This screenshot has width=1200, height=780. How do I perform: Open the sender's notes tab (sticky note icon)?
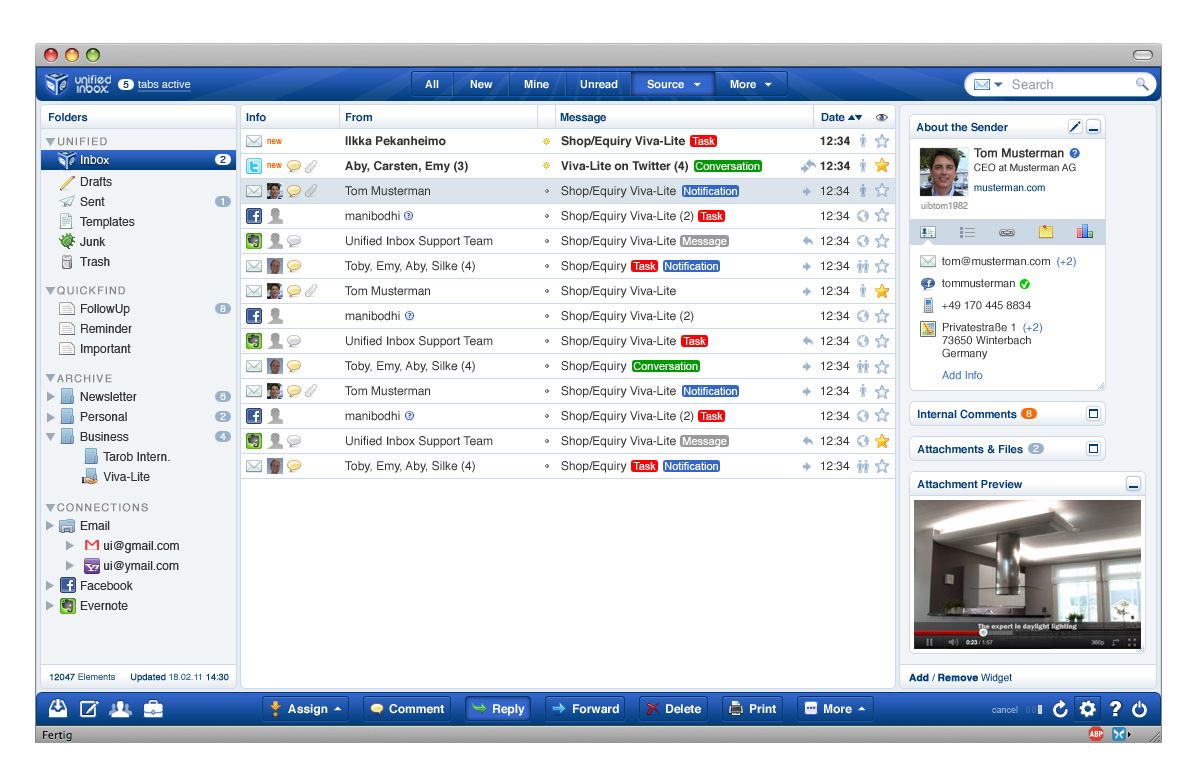1046,231
